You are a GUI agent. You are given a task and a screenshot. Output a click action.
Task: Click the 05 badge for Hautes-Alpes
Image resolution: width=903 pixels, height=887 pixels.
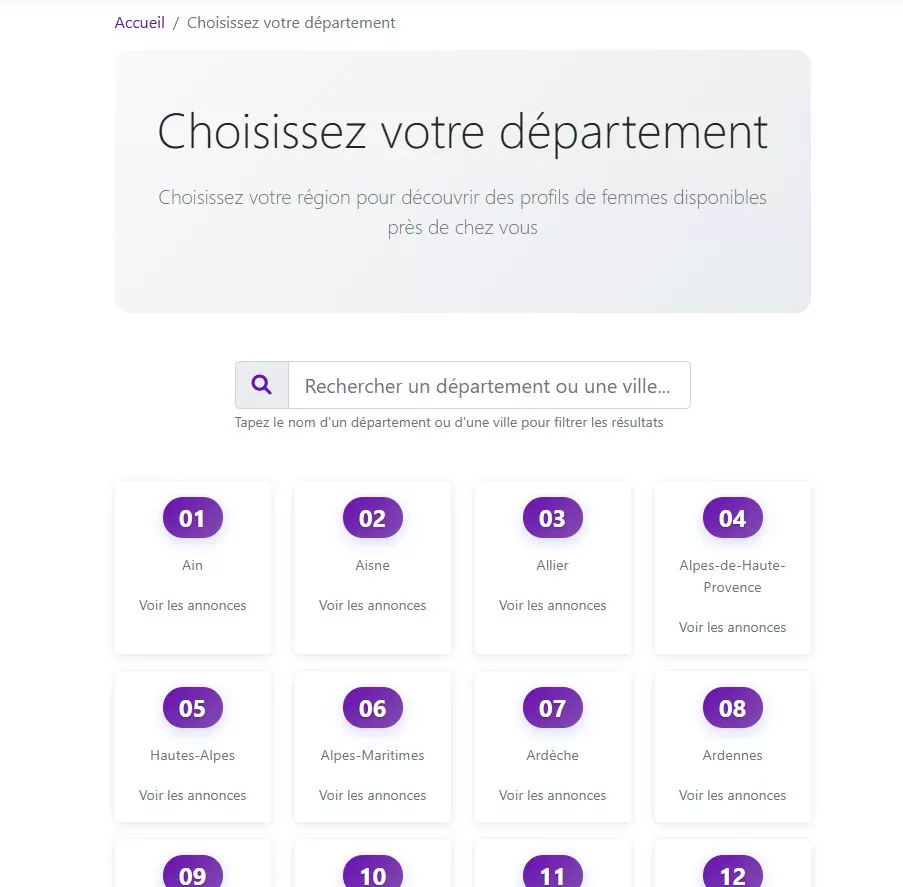coord(192,708)
